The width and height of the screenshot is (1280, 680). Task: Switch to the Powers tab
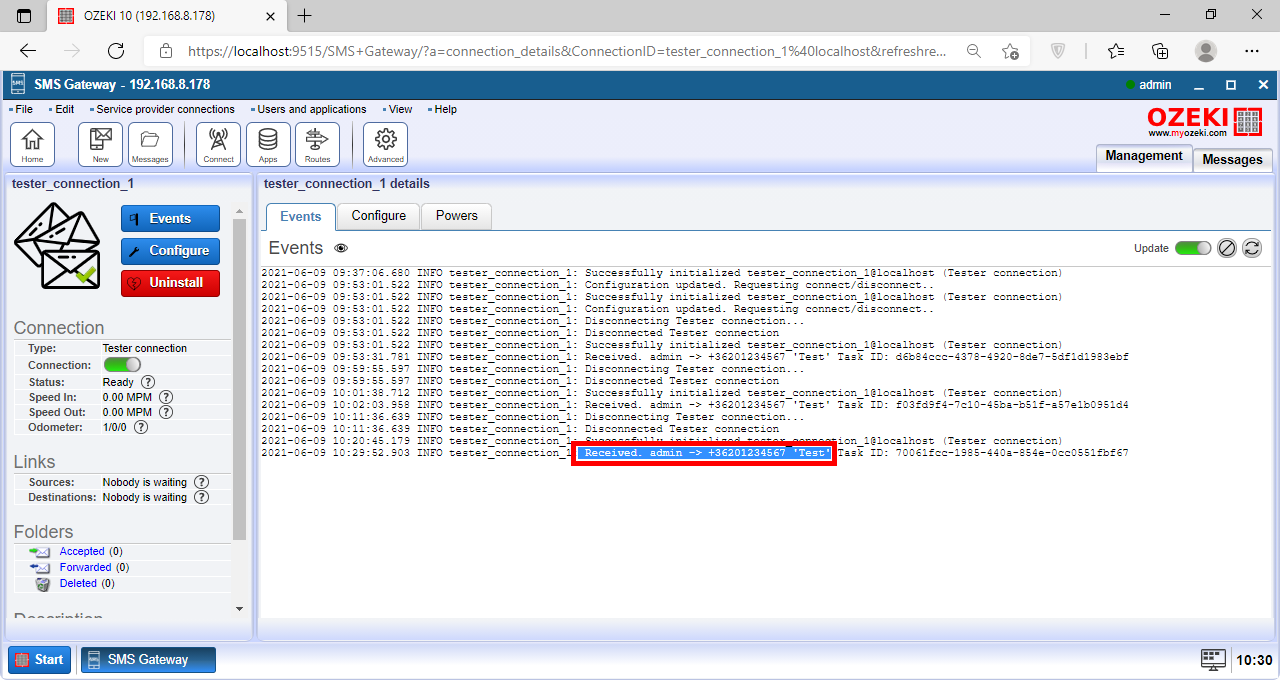[456, 216]
